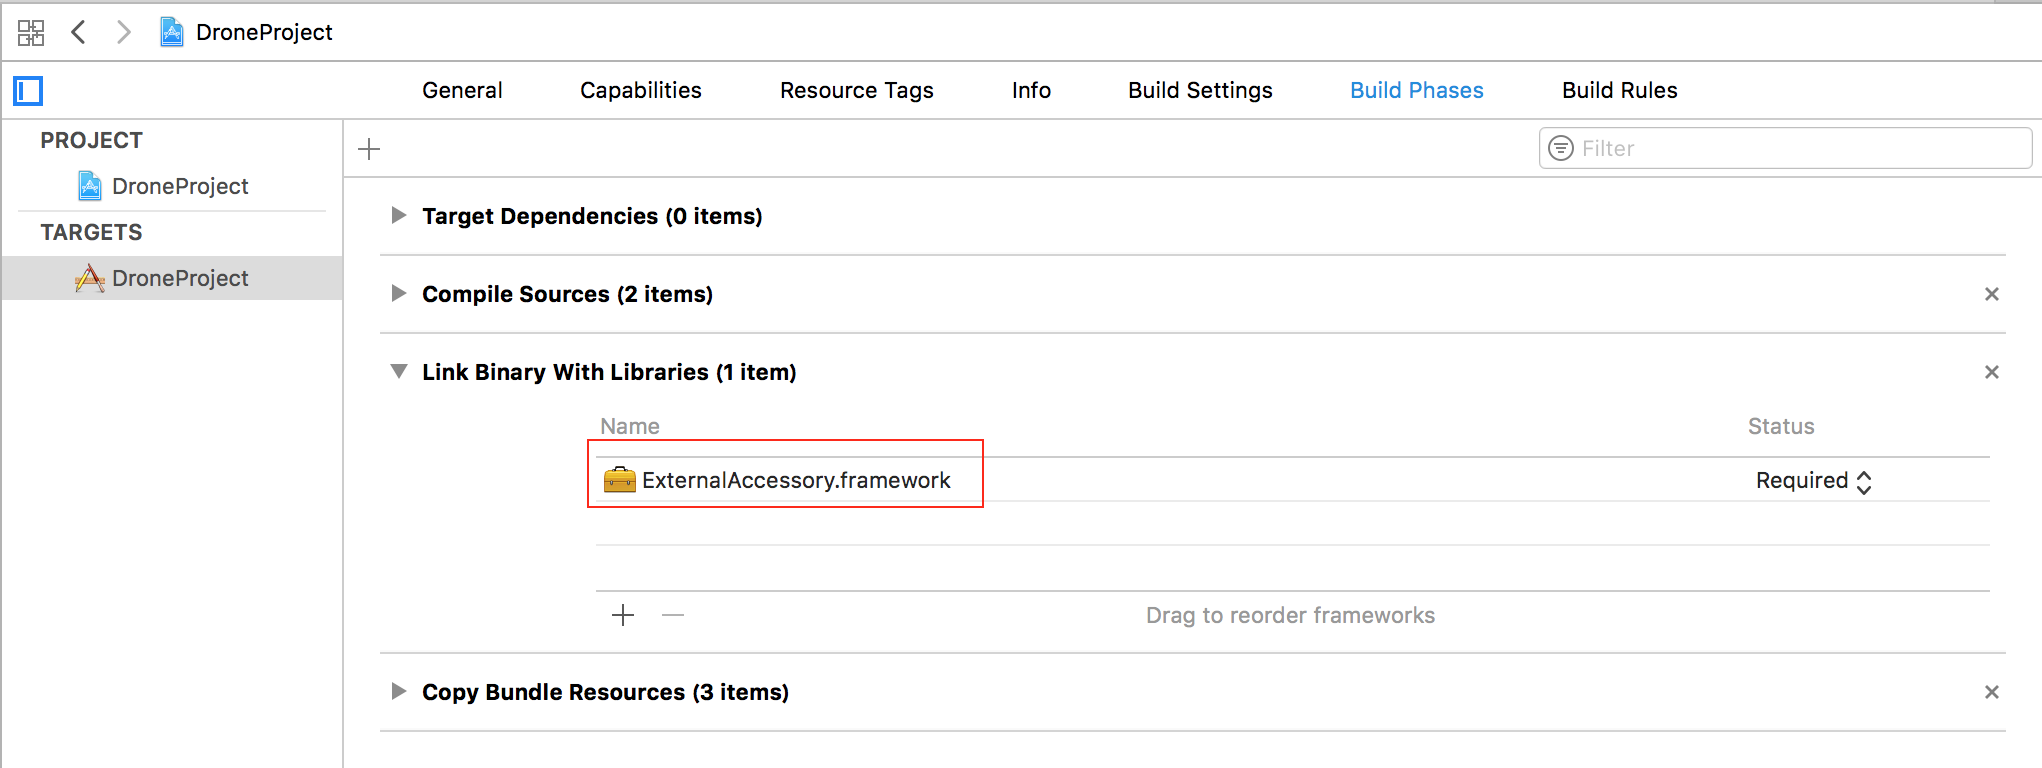This screenshot has width=2042, height=768.
Task: Collapse Link Binary With Libraries disclosure triangle
Action: (398, 371)
